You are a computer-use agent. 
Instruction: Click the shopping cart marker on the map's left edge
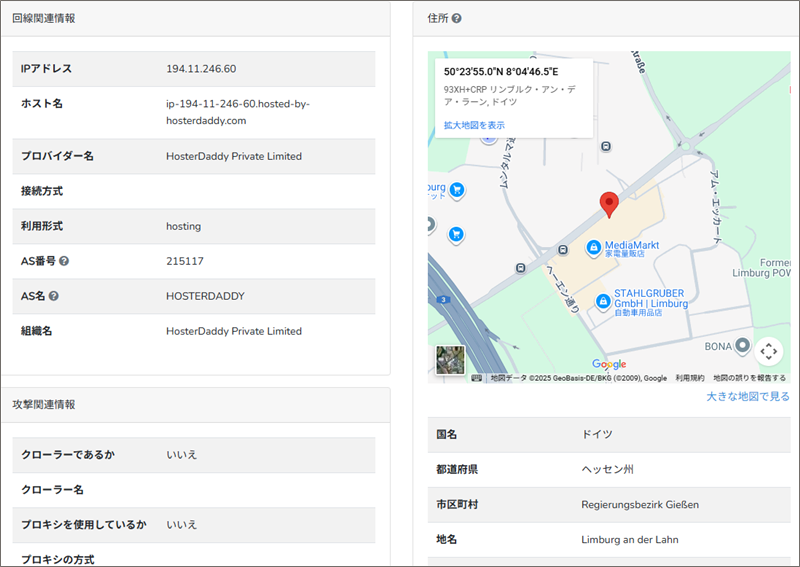pyautogui.click(x=456, y=234)
